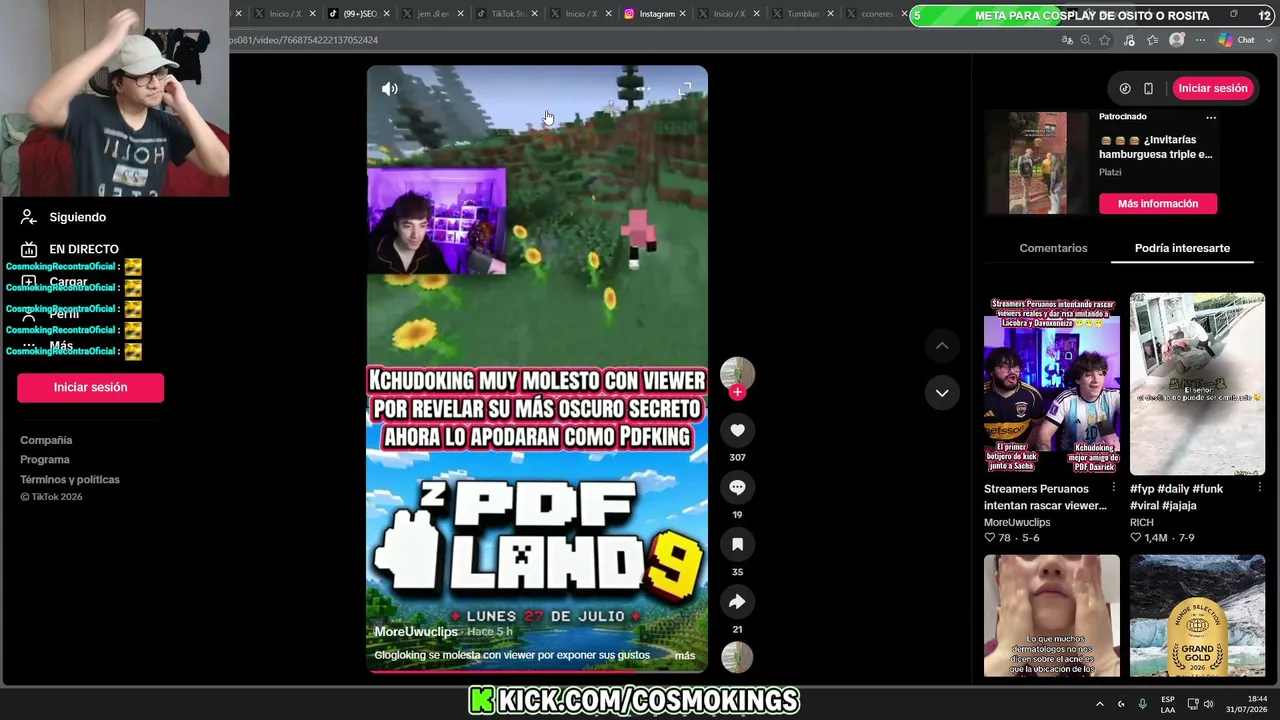Image resolution: width=1280 pixels, height=720 pixels.
Task: Open RICH author under #fyp video
Action: [1142, 522]
